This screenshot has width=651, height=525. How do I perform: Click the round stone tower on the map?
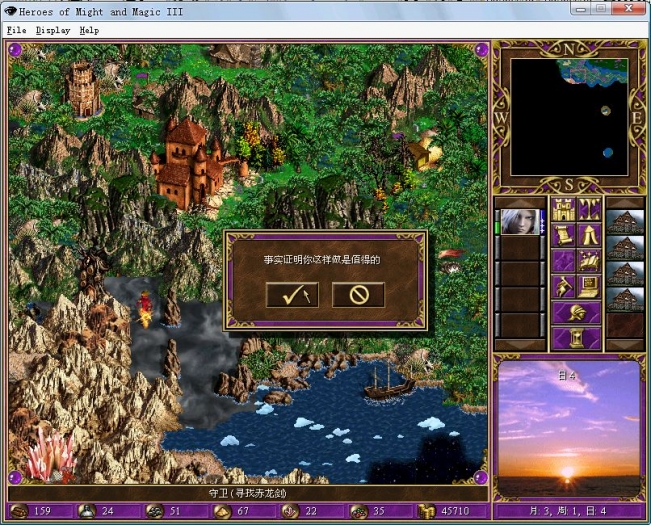(83, 89)
